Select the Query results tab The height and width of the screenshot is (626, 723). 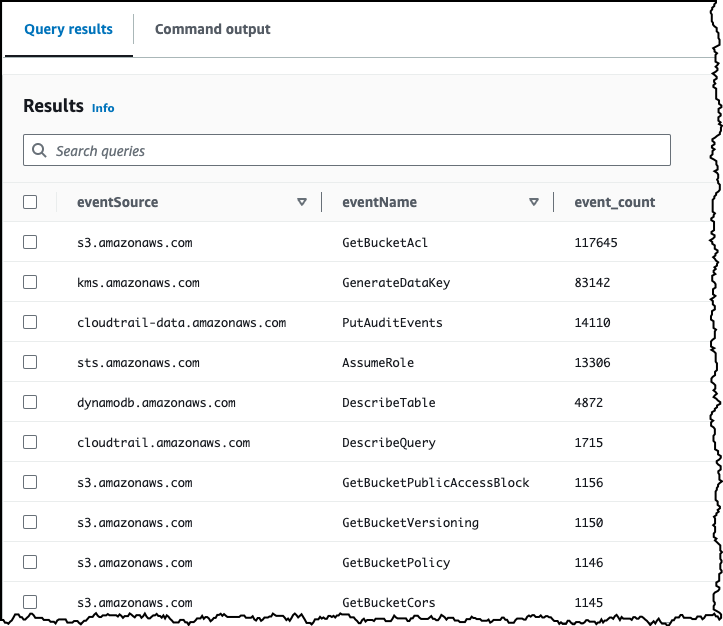68,29
